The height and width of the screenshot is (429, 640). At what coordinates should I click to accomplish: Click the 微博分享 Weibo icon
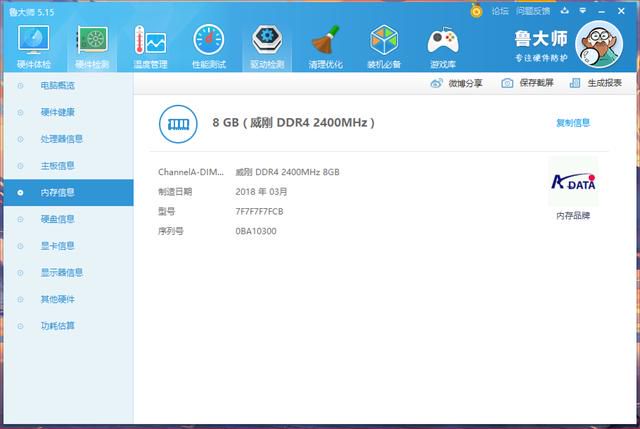coord(436,83)
